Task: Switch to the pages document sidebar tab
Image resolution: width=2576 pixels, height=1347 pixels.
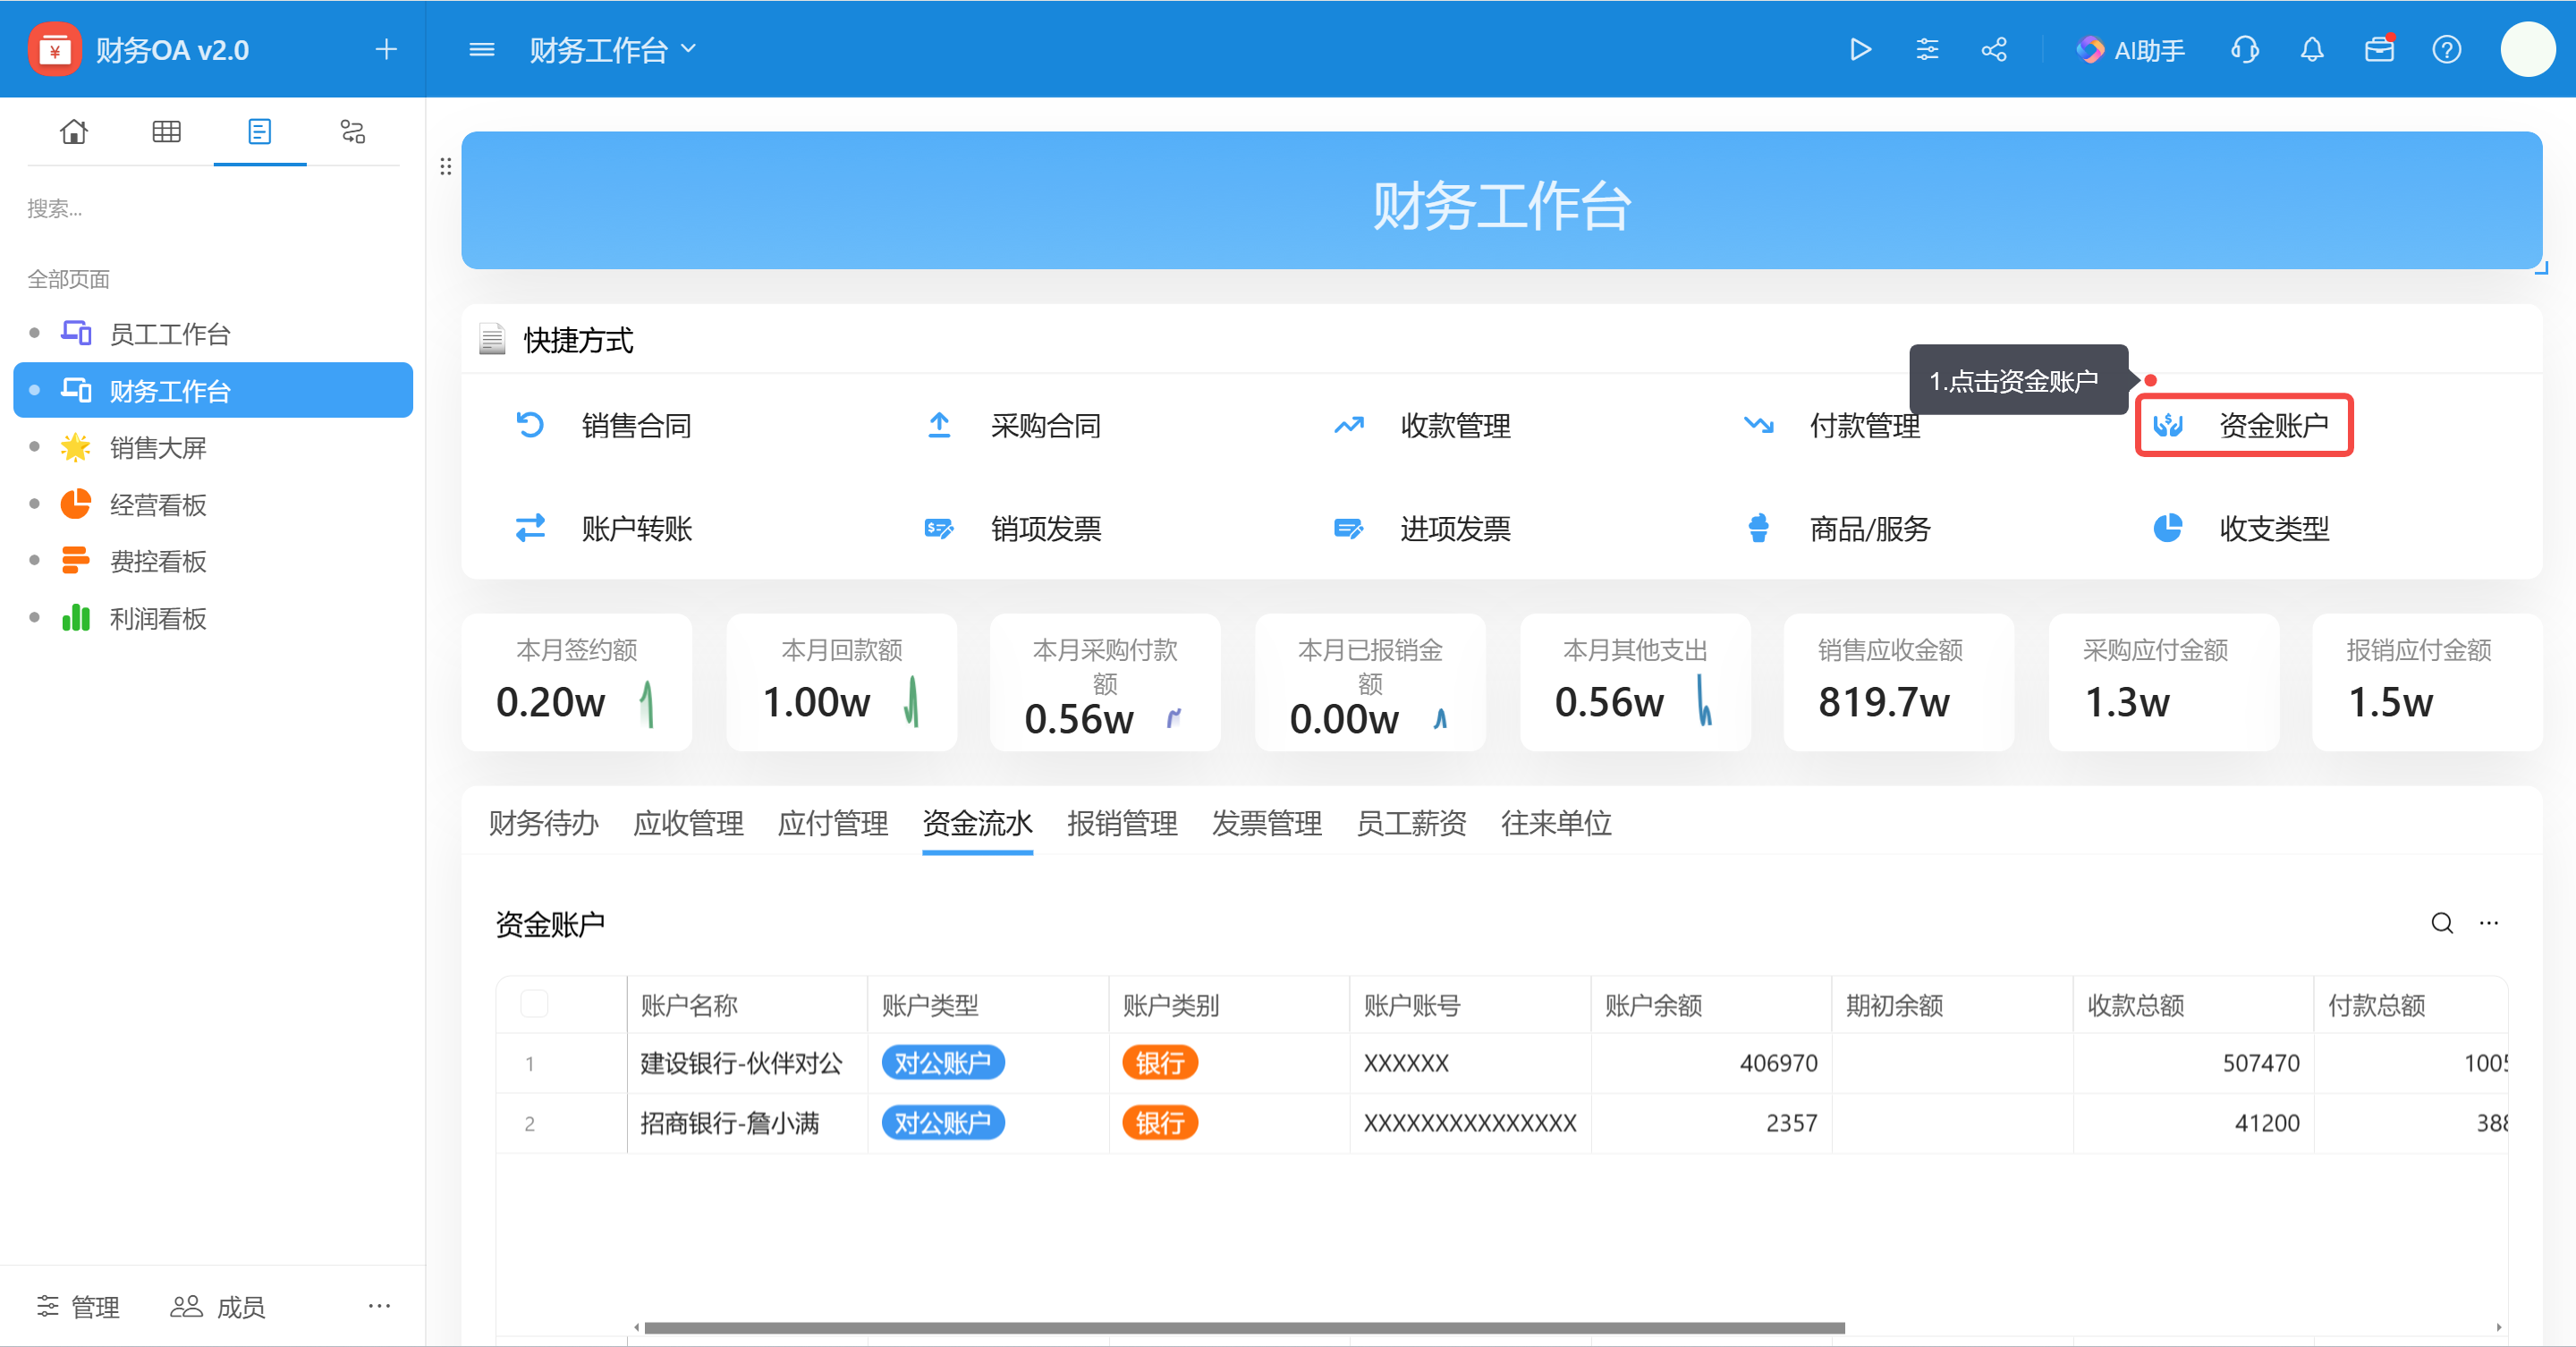Action: pyautogui.click(x=259, y=131)
